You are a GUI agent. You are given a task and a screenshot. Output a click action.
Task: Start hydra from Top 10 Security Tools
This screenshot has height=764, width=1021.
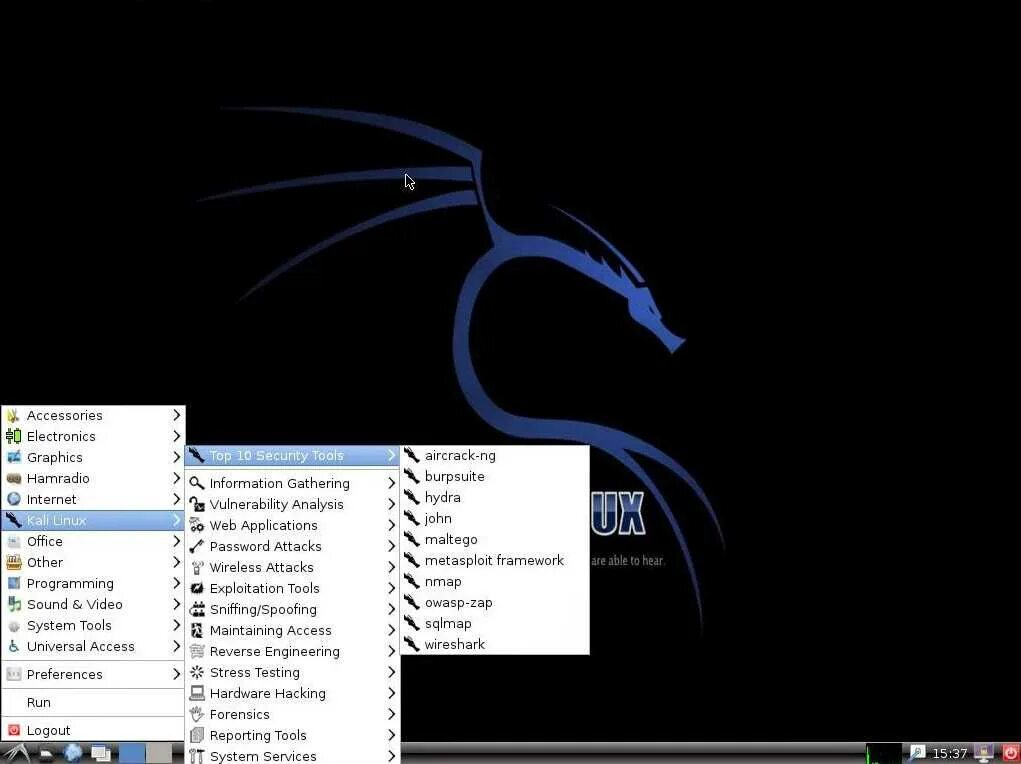point(495,497)
